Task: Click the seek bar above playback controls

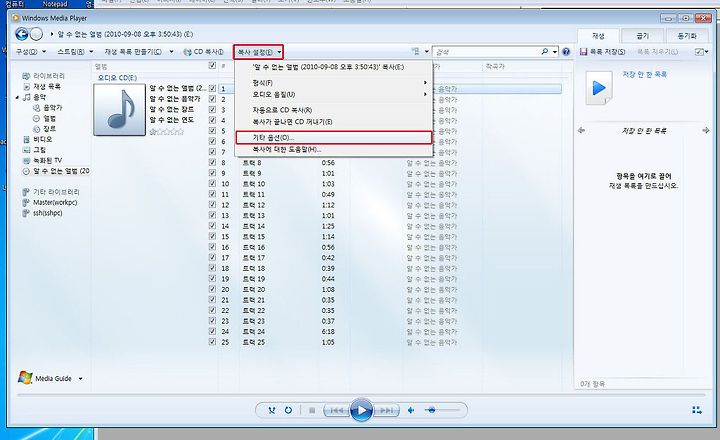Action: [361, 395]
